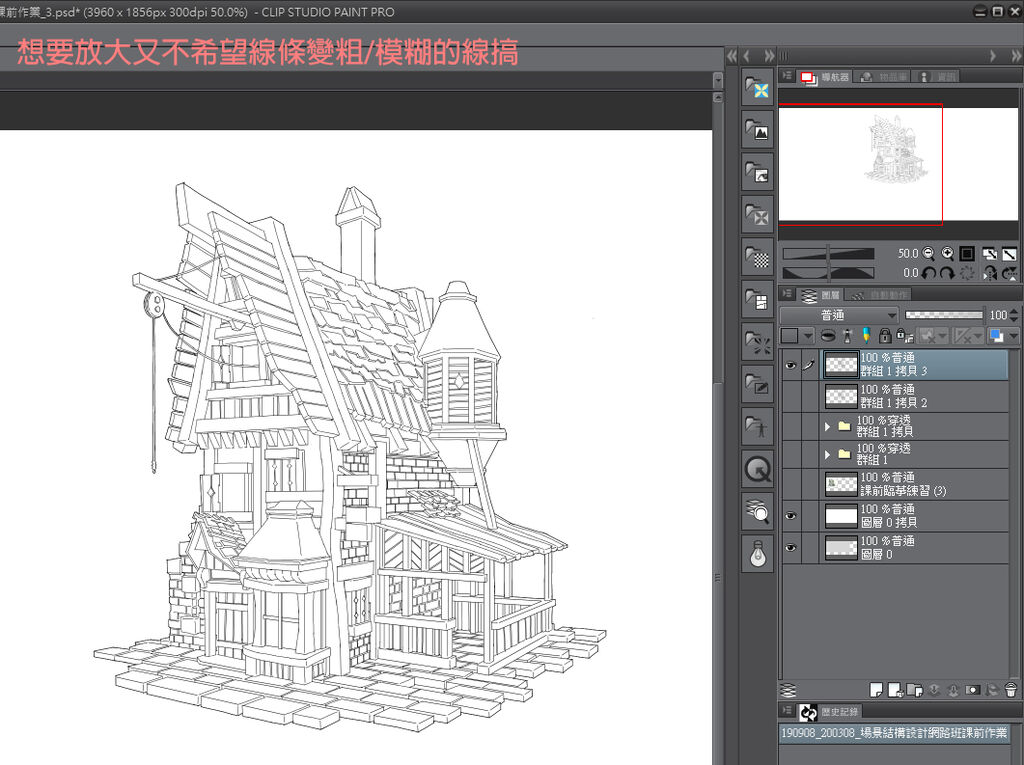This screenshot has height=765, width=1024.
Task: Create a new layer folder
Action: [x=915, y=690]
